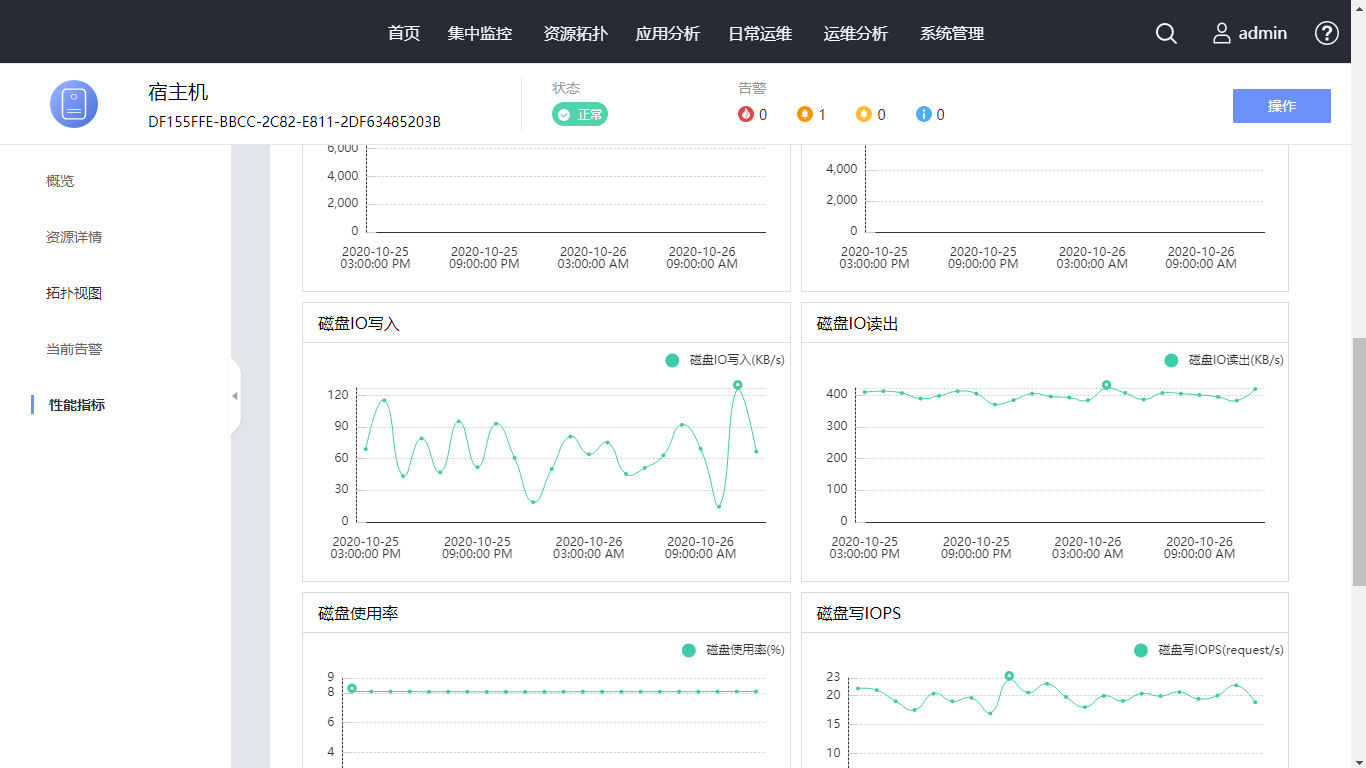Toggle 磁盘使用率(%) legend series
The height and width of the screenshot is (768, 1366).
734,650
